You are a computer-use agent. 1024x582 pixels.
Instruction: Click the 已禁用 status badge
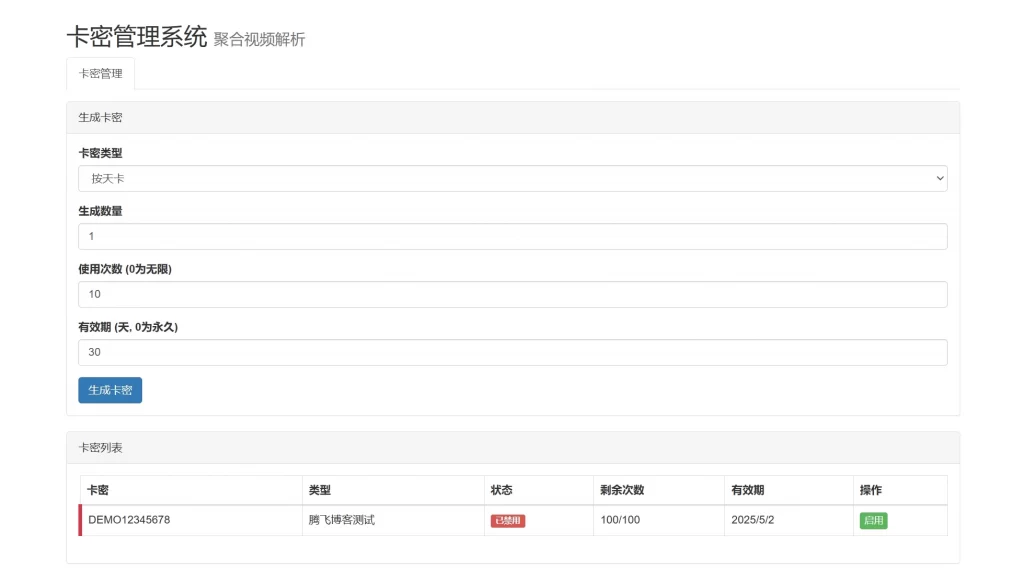pos(506,520)
